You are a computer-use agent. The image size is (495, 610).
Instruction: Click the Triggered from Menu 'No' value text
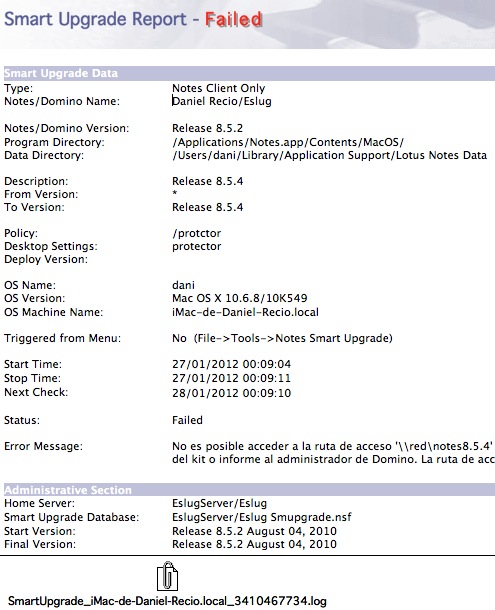coord(179,338)
